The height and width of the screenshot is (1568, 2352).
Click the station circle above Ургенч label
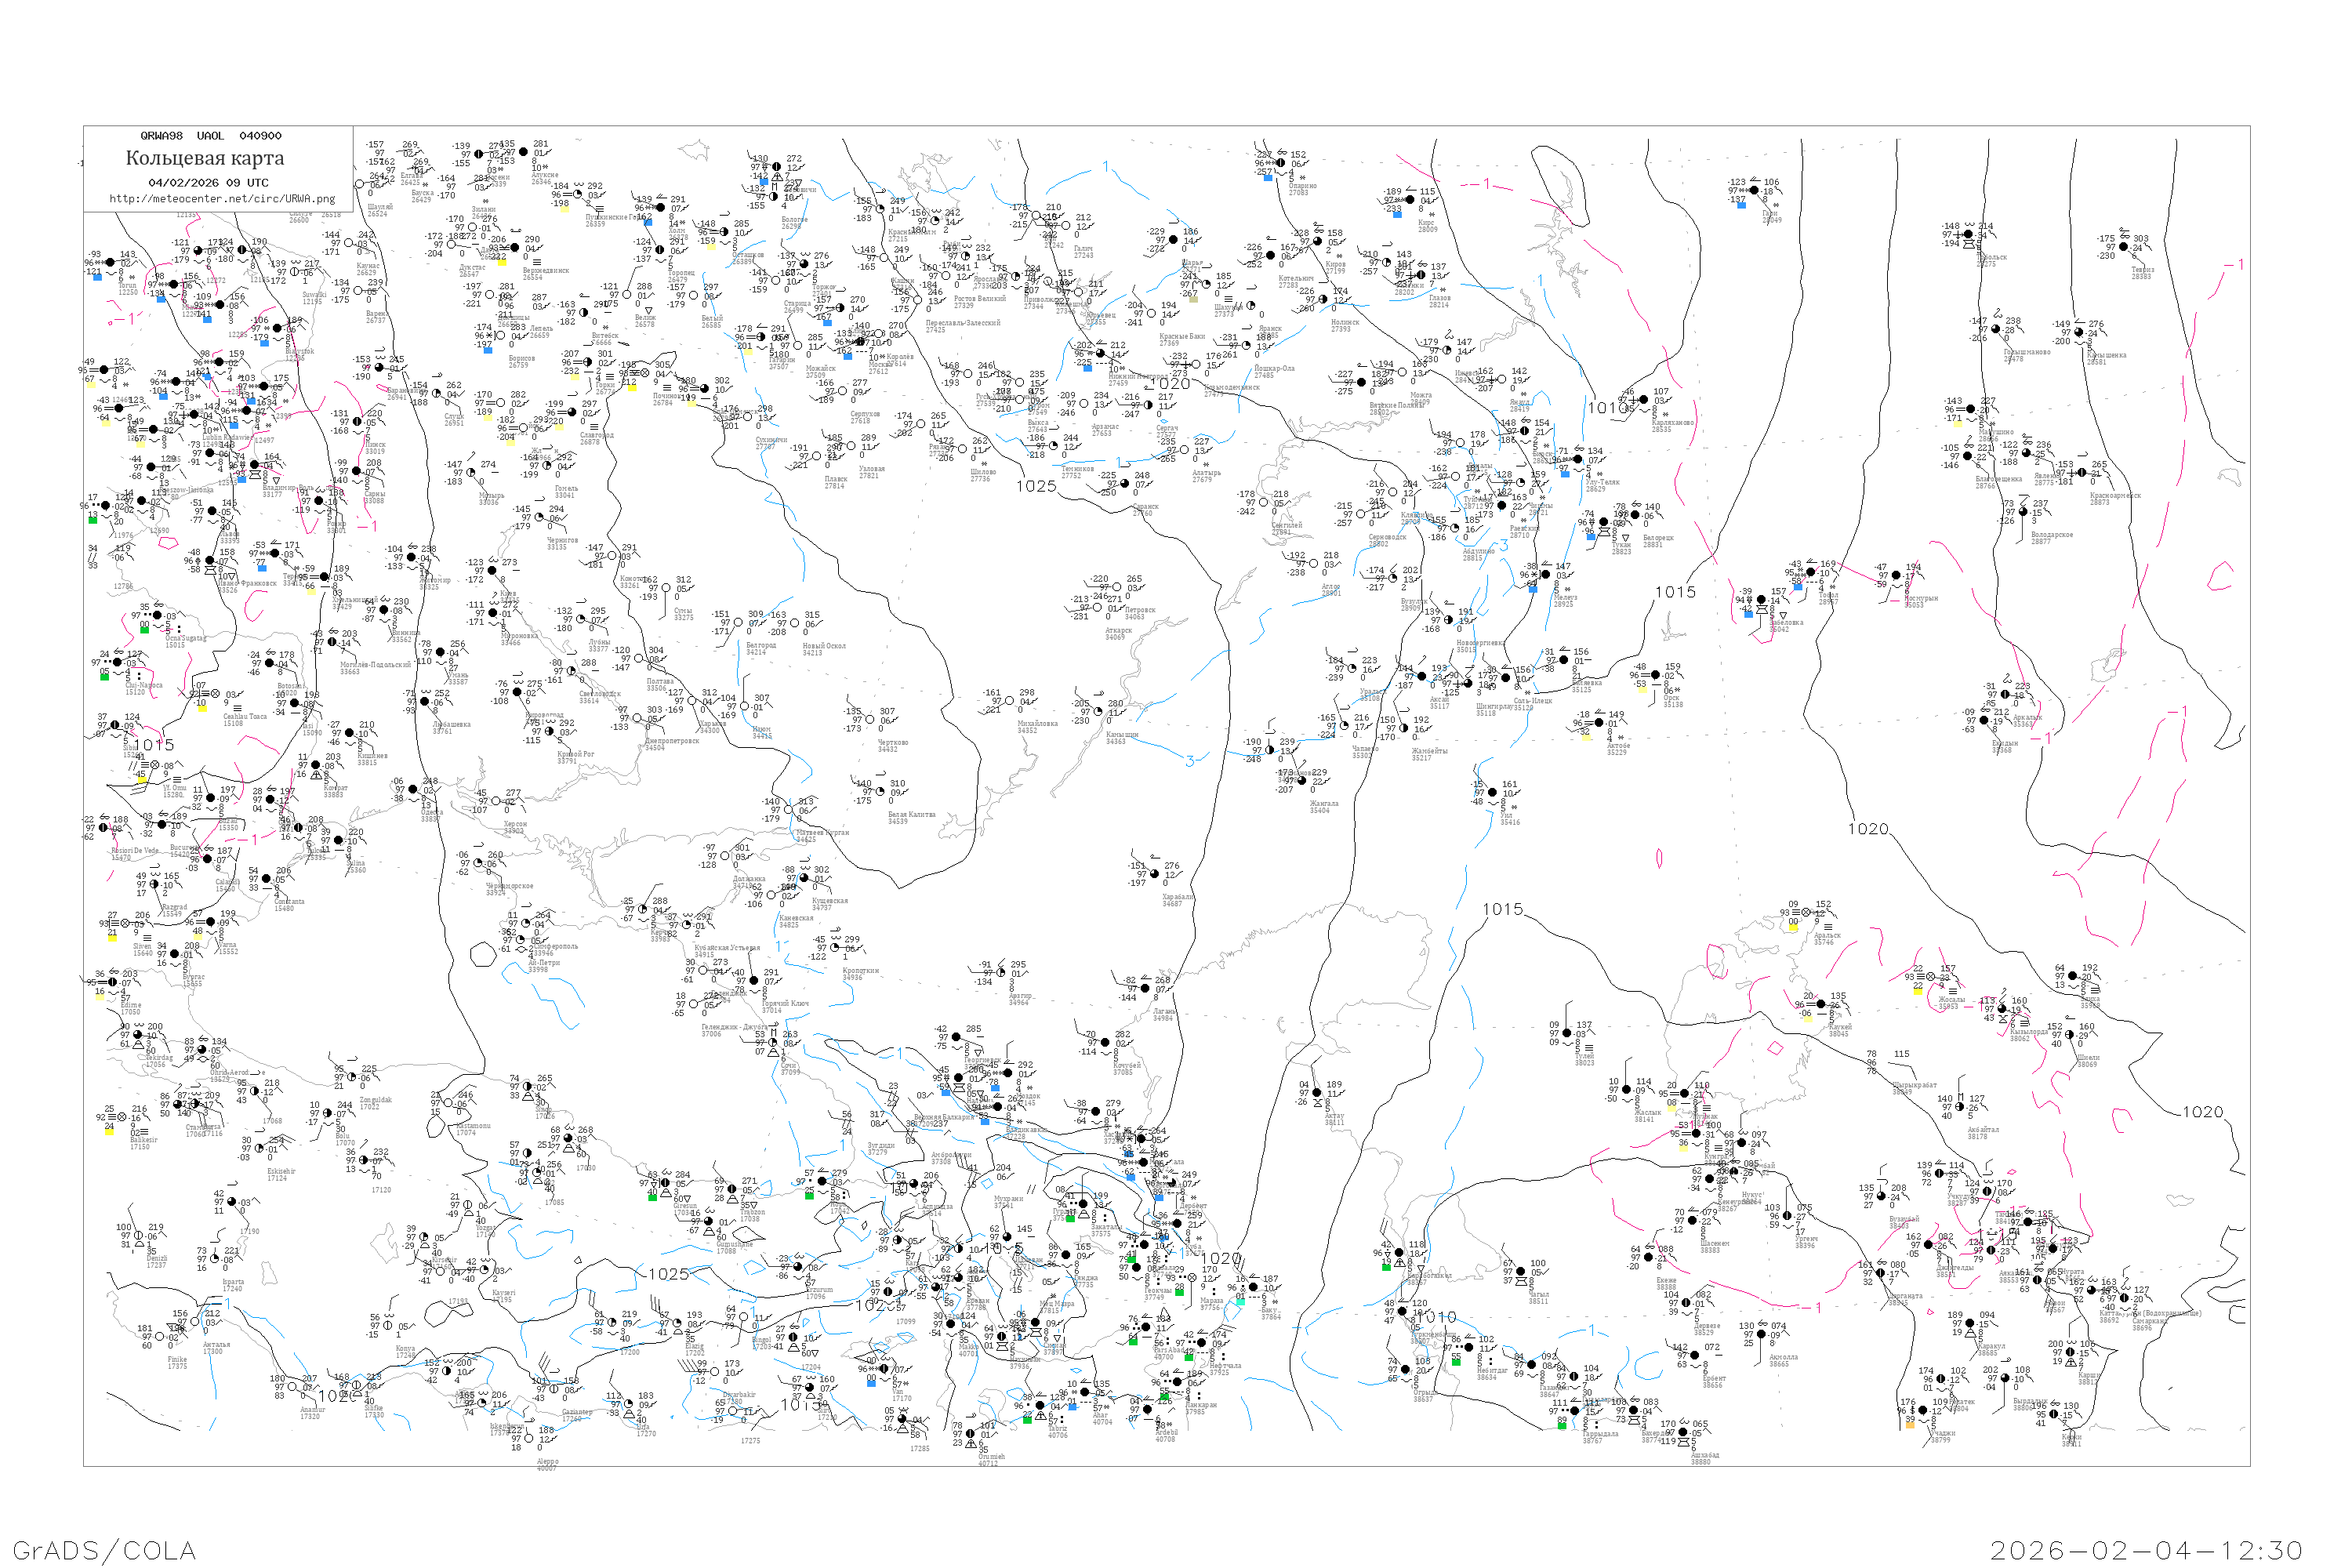pyautogui.click(x=1789, y=1216)
